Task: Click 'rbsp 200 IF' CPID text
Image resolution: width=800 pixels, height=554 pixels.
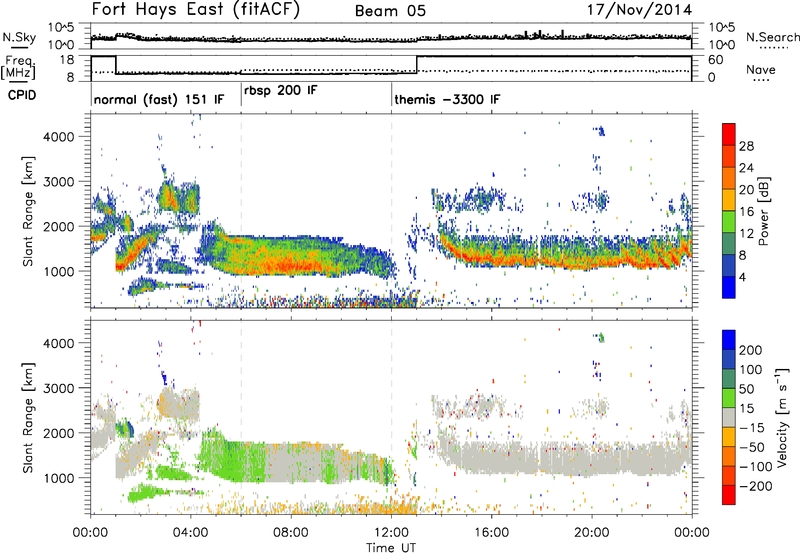Action: [x=281, y=91]
